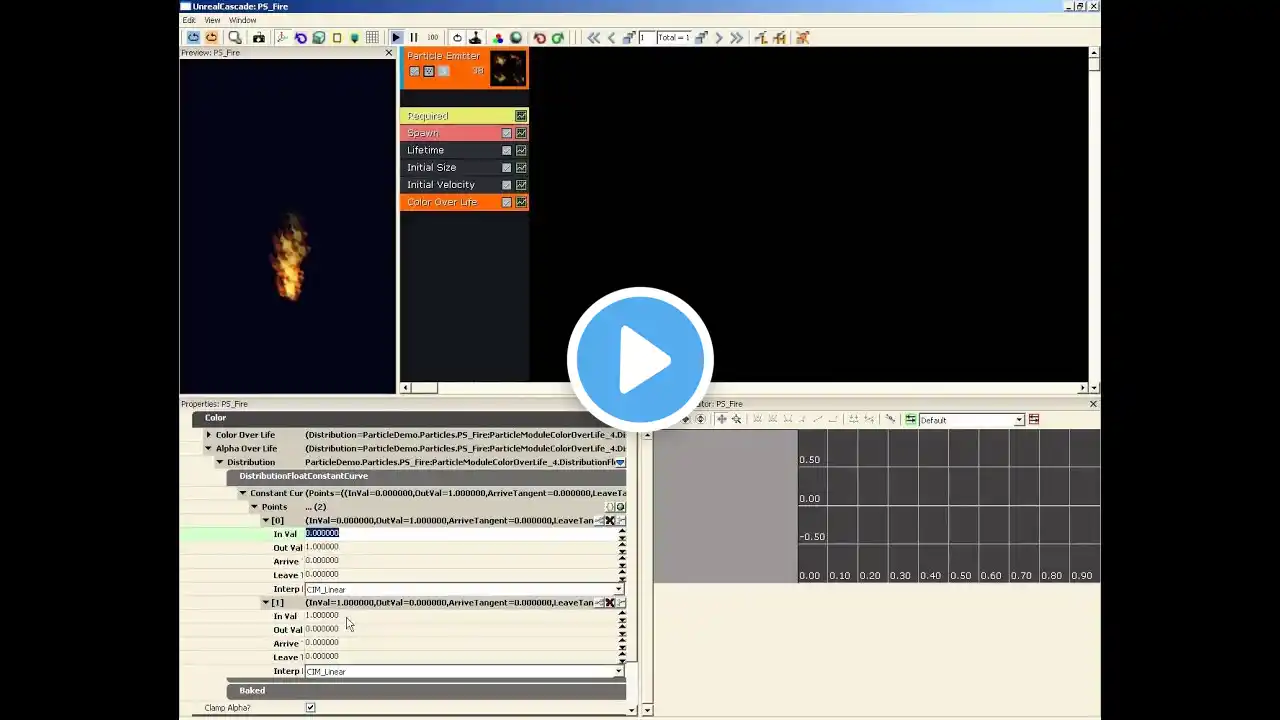Collapse the point [1] entry
This screenshot has width=1280, height=720.
[266, 603]
